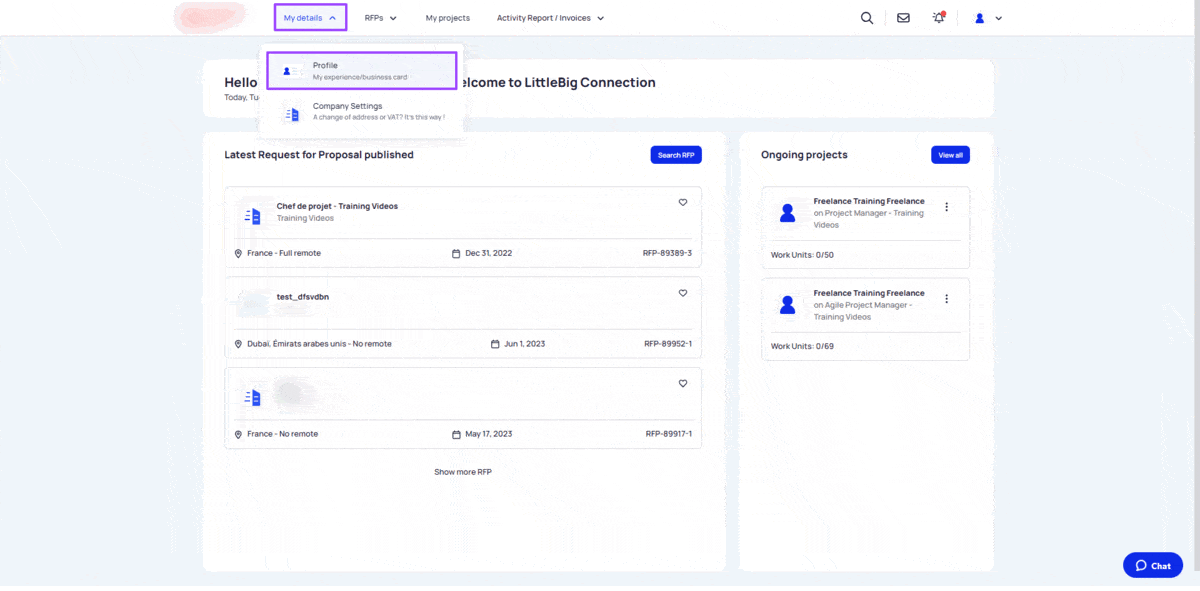
Task: Click Work Units: 0/50 text
Action: [802, 255]
